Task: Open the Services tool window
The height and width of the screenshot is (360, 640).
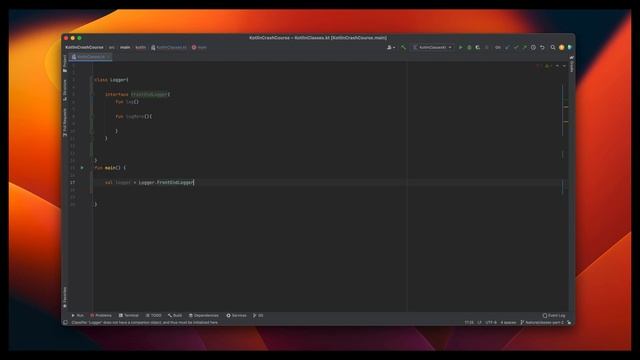Action: pos(236,316)
